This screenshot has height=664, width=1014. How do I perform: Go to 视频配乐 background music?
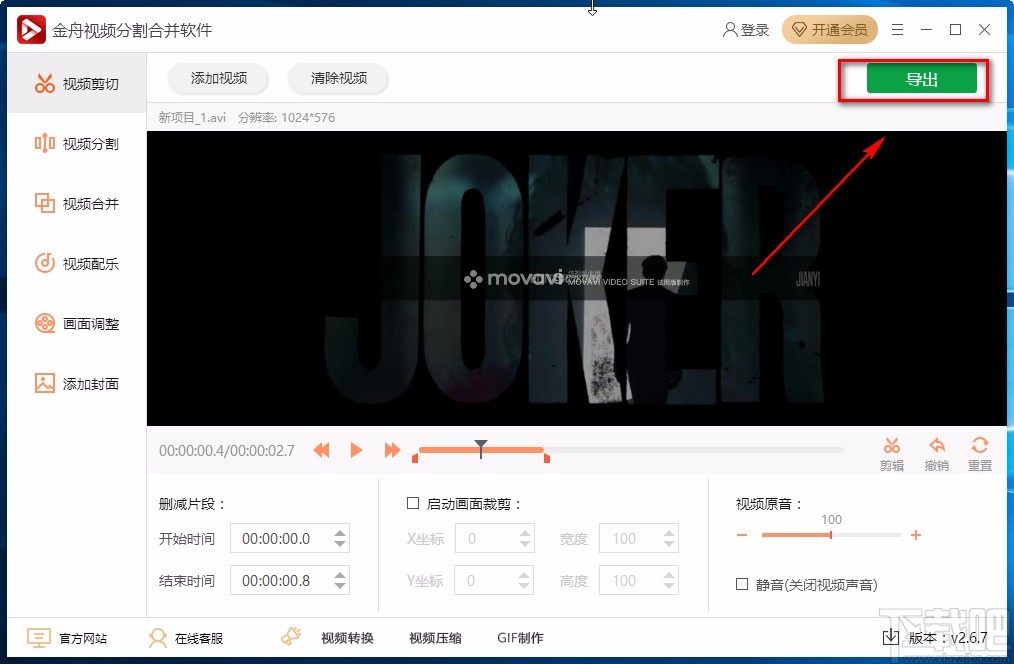77,264
